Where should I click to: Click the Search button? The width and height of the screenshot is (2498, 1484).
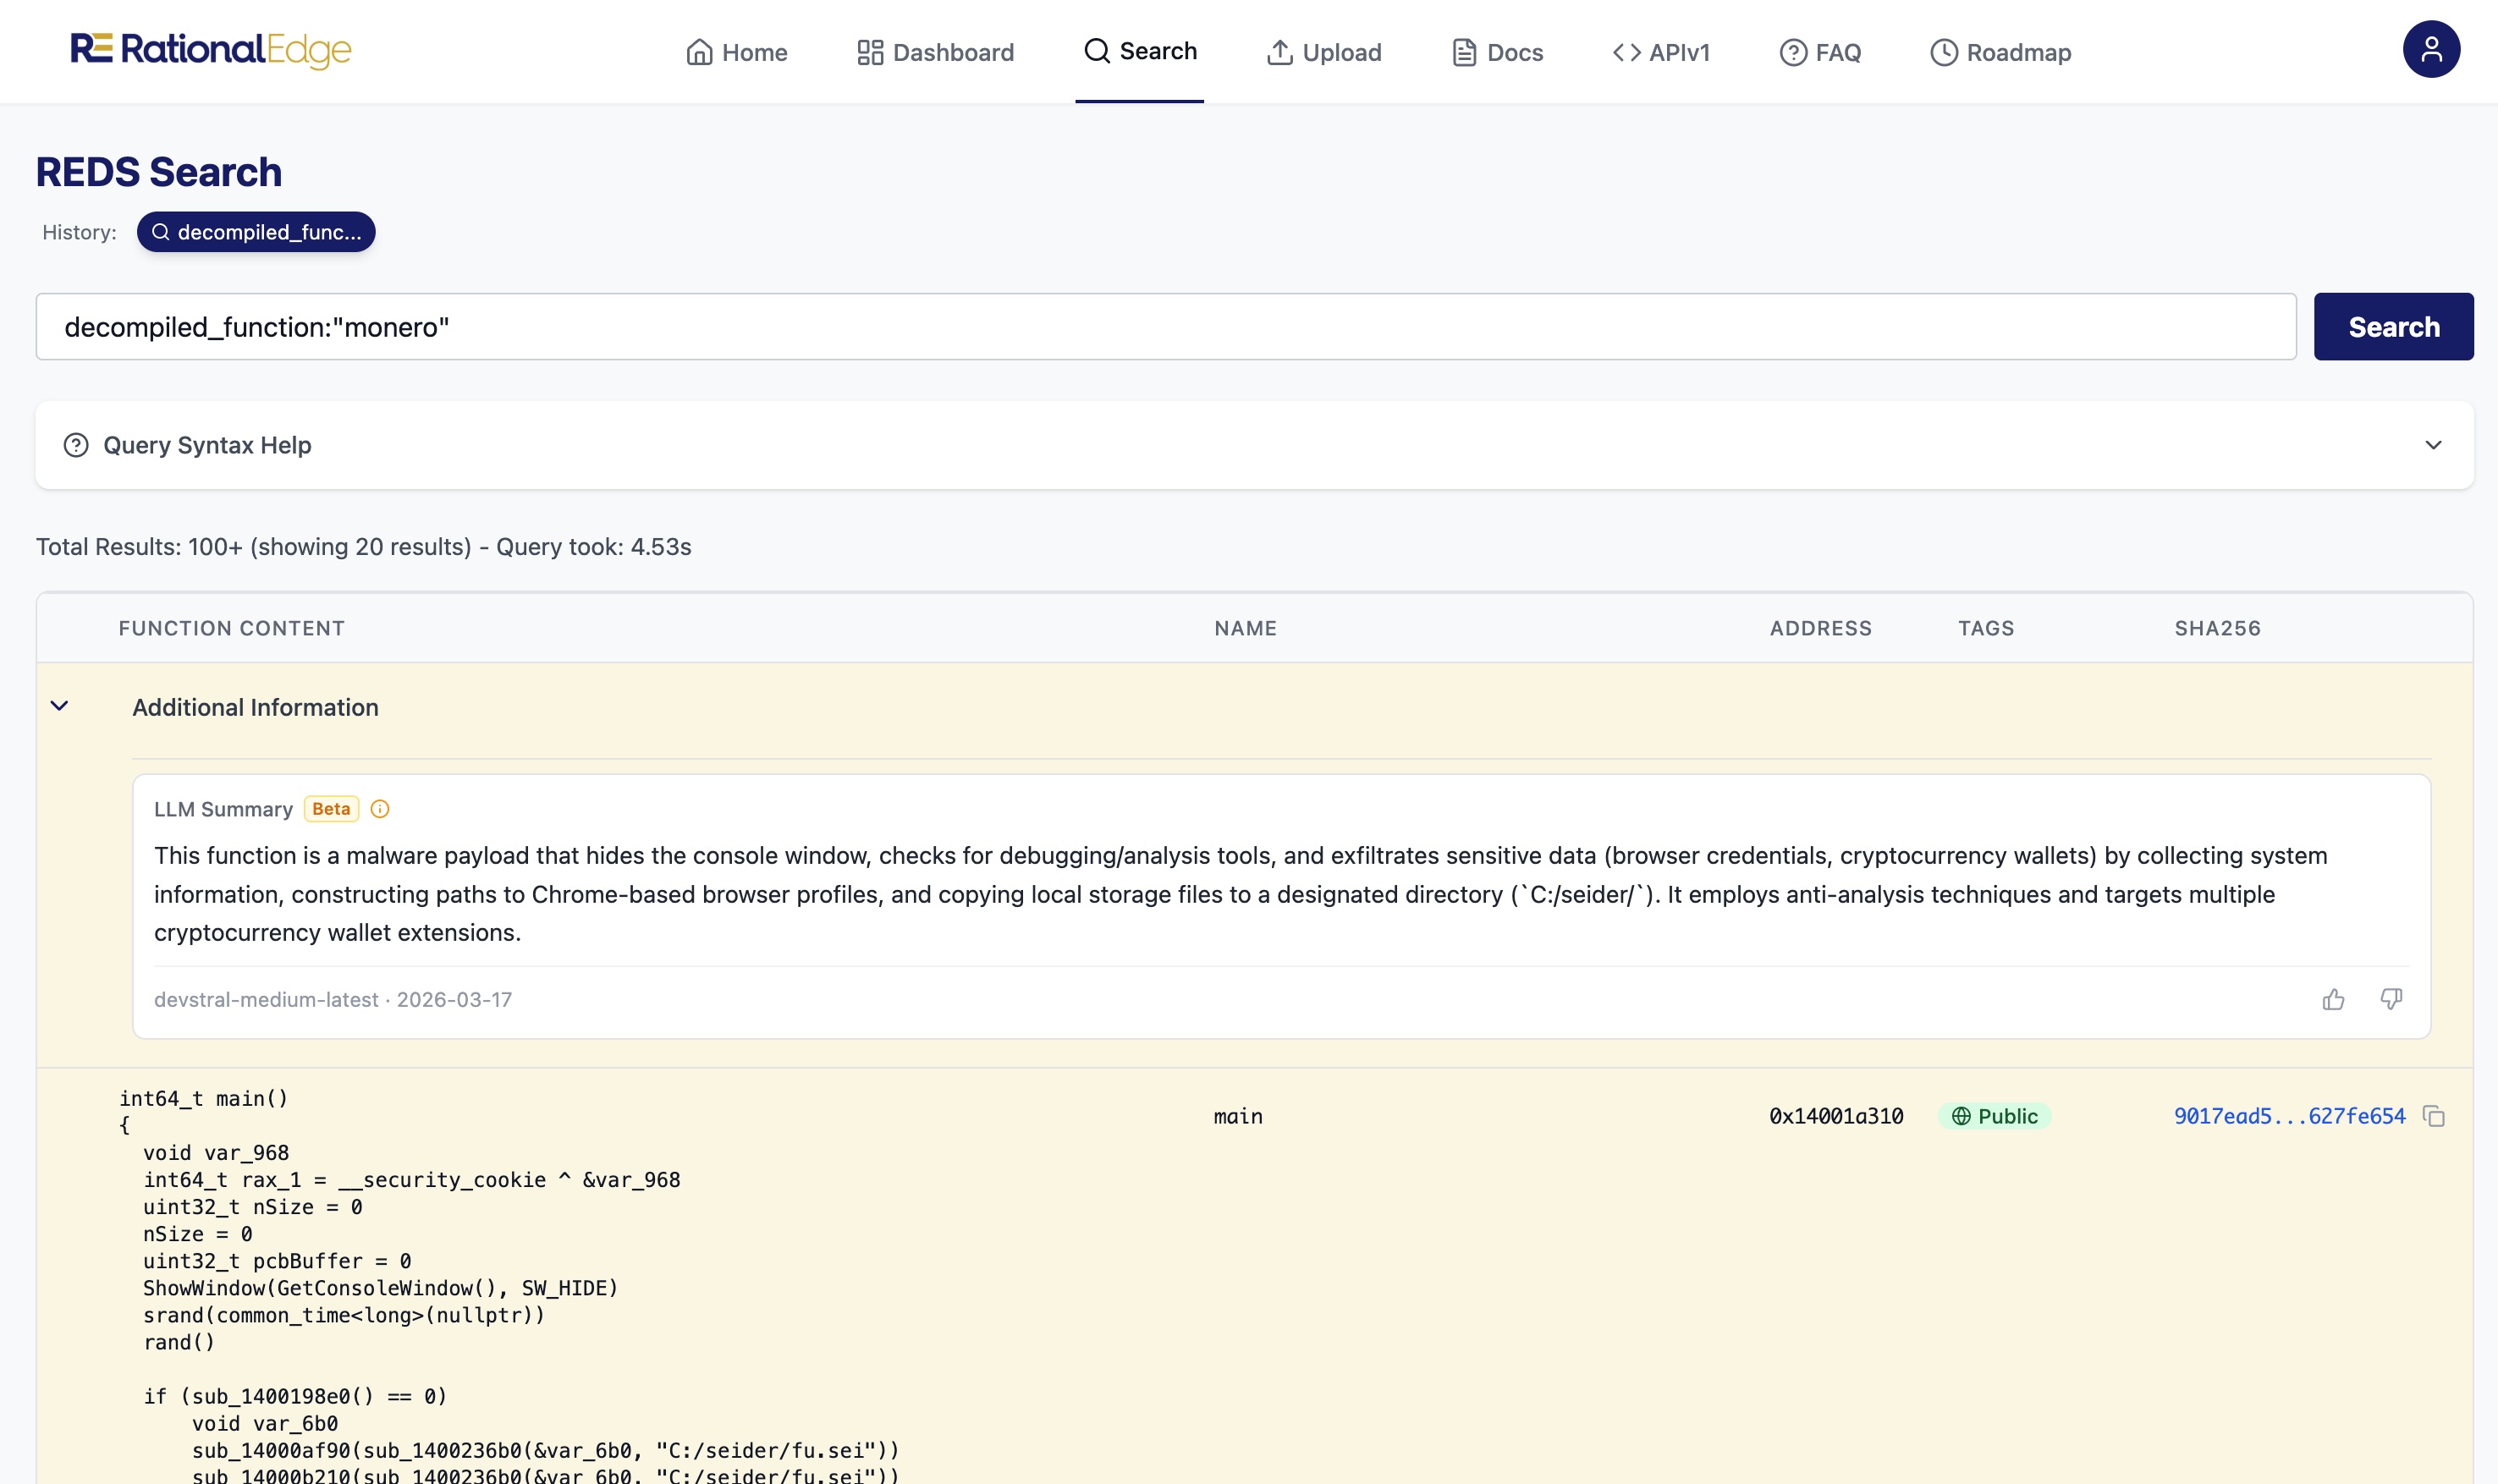pyautogui.click(x=2392, y=327)
